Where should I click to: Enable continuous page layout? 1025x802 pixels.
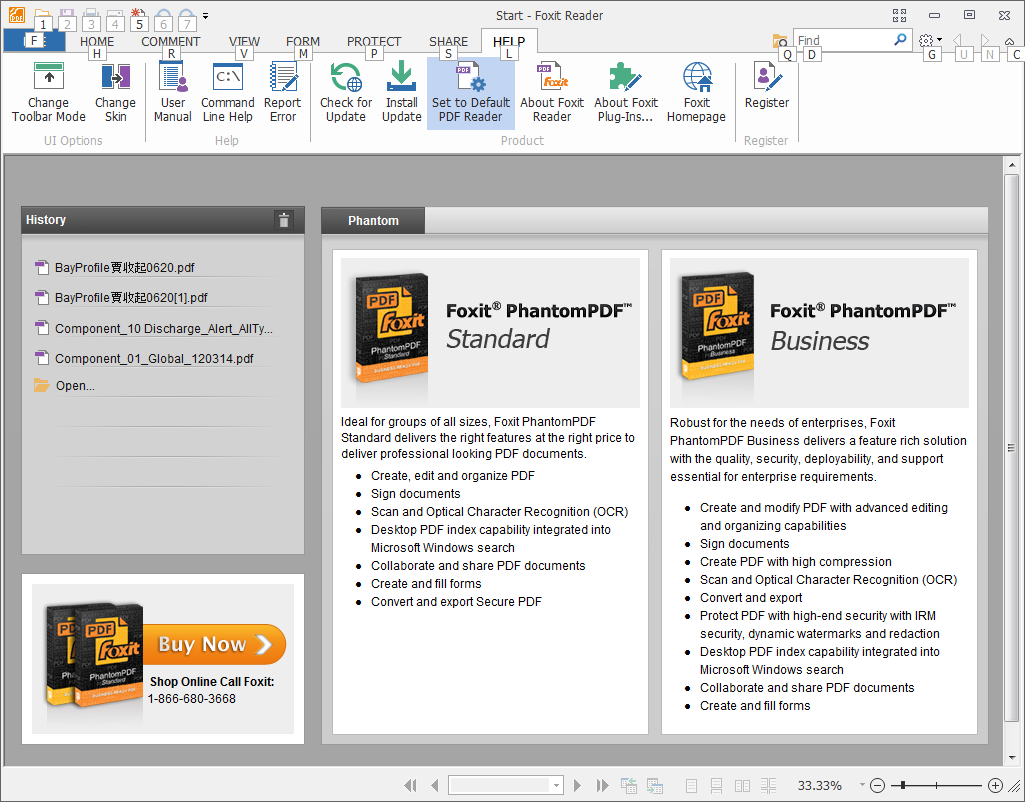tap(716, 786)
